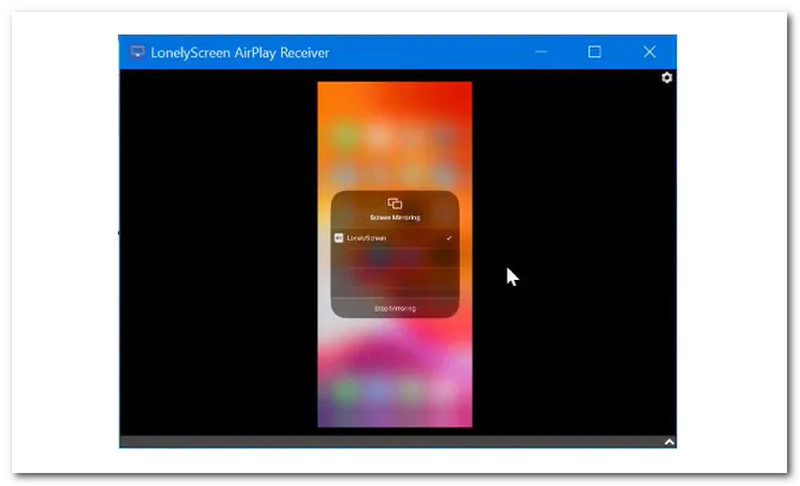Tap Stop Mirroring in the mirrored phone
Viewport: 800px width, 486px height.
tap(395, 309)
